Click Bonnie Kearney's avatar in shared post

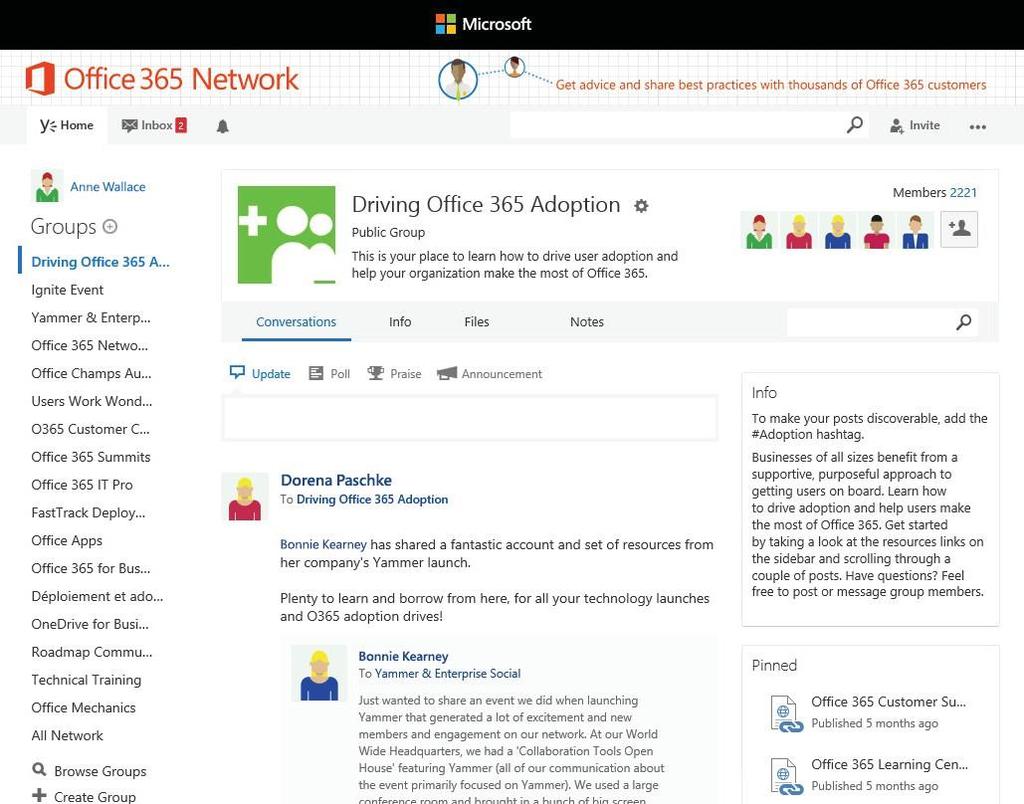[x=319, y=673]
